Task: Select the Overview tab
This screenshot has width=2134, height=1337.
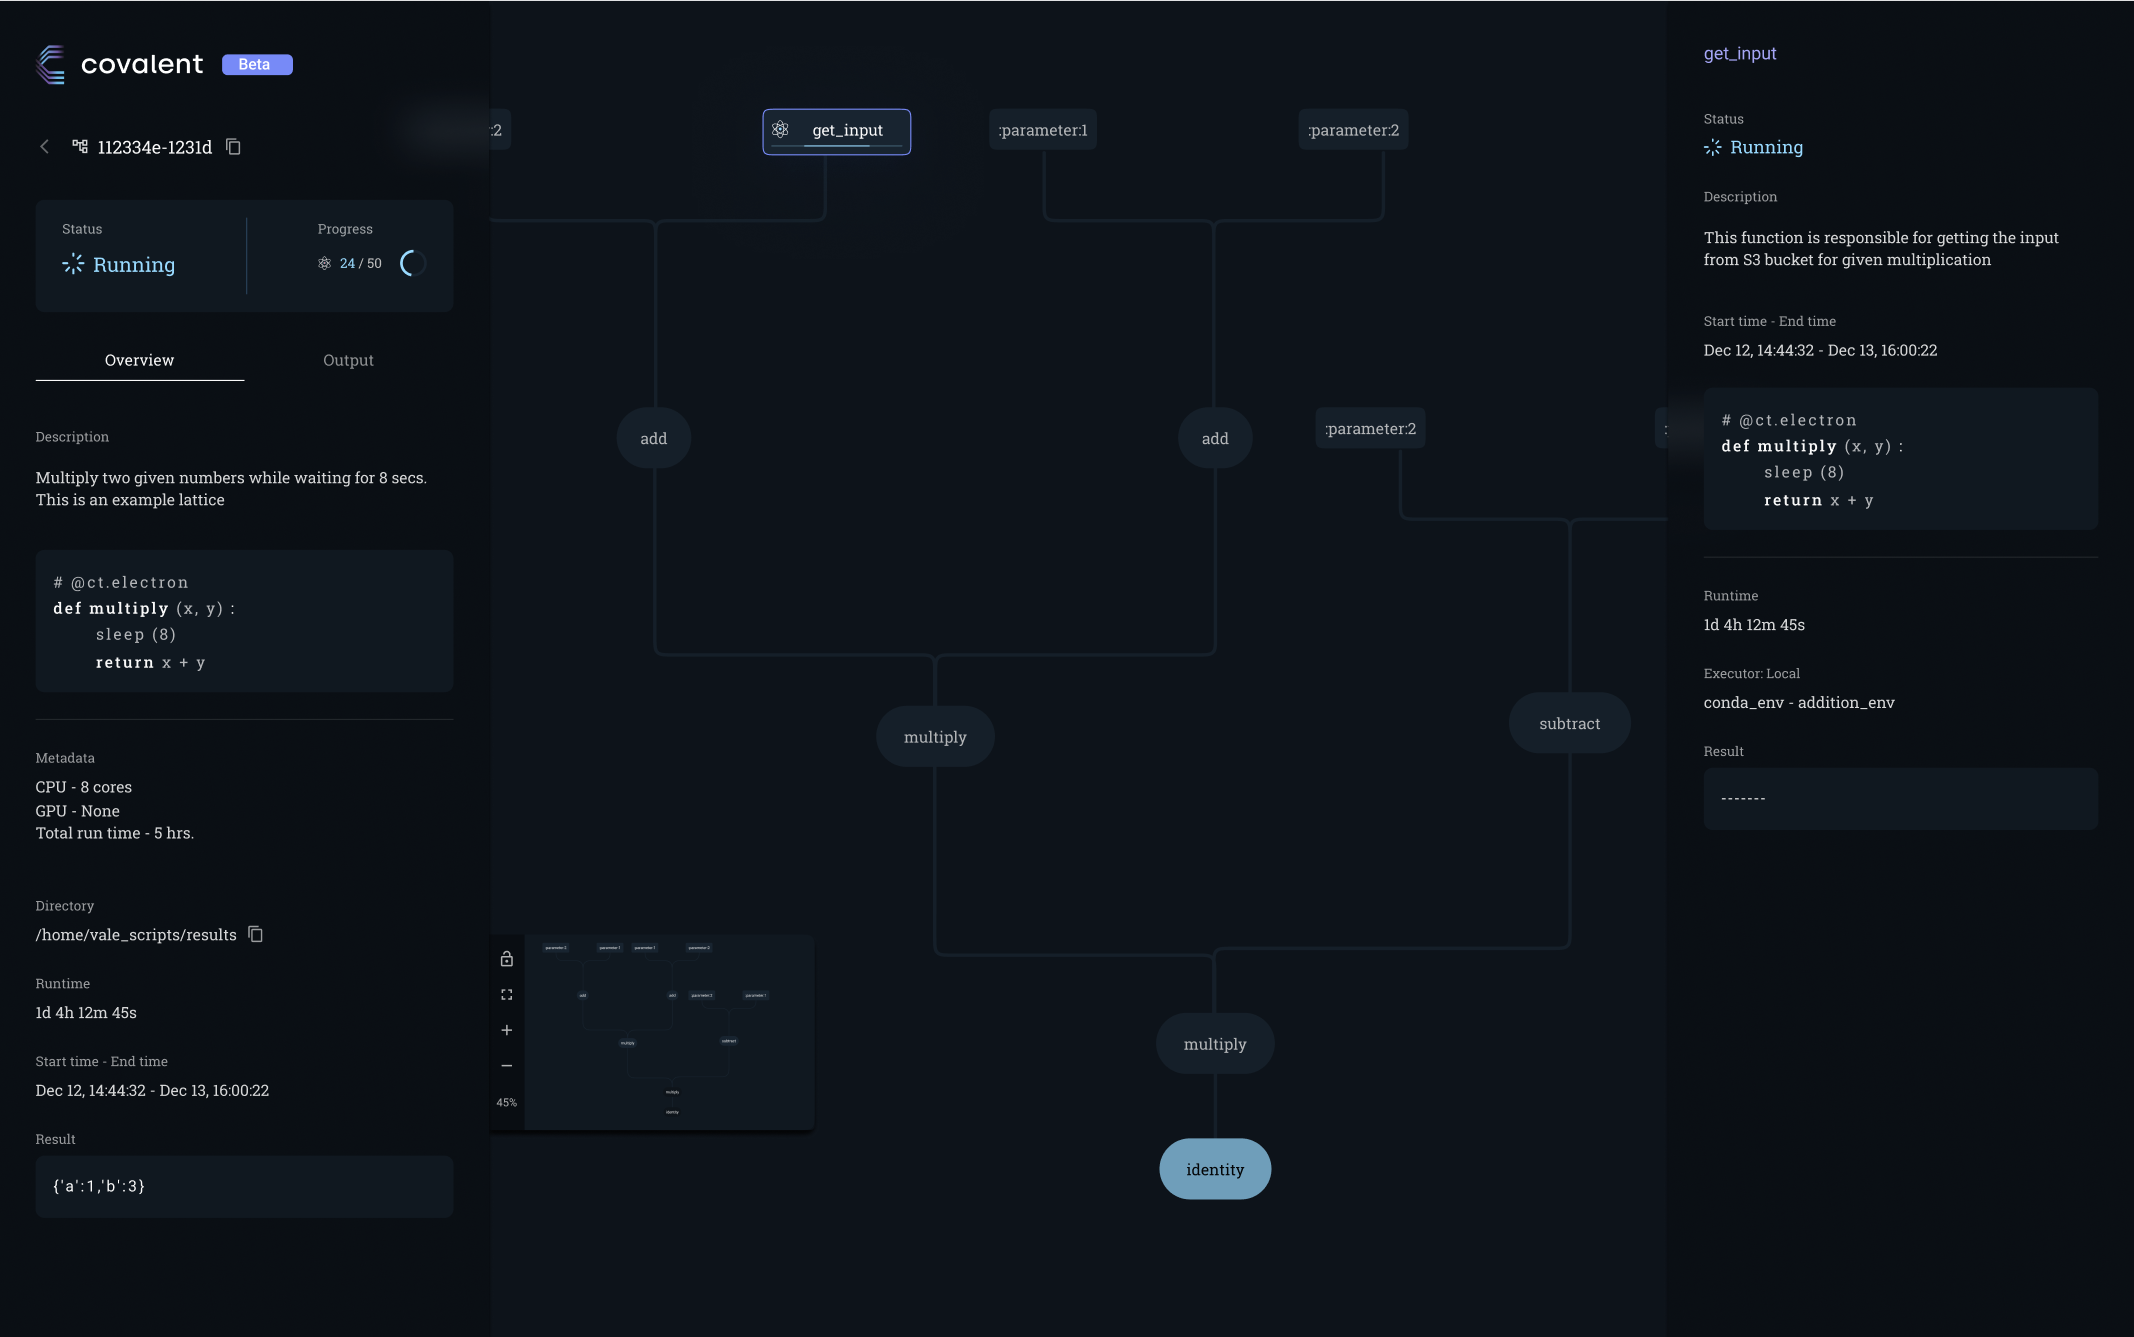Action: (x=139, y=360)
